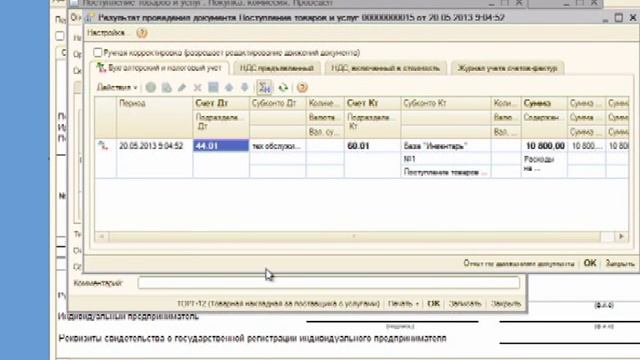Select the 60.01 credit account cell

click(x=372, y=146)
